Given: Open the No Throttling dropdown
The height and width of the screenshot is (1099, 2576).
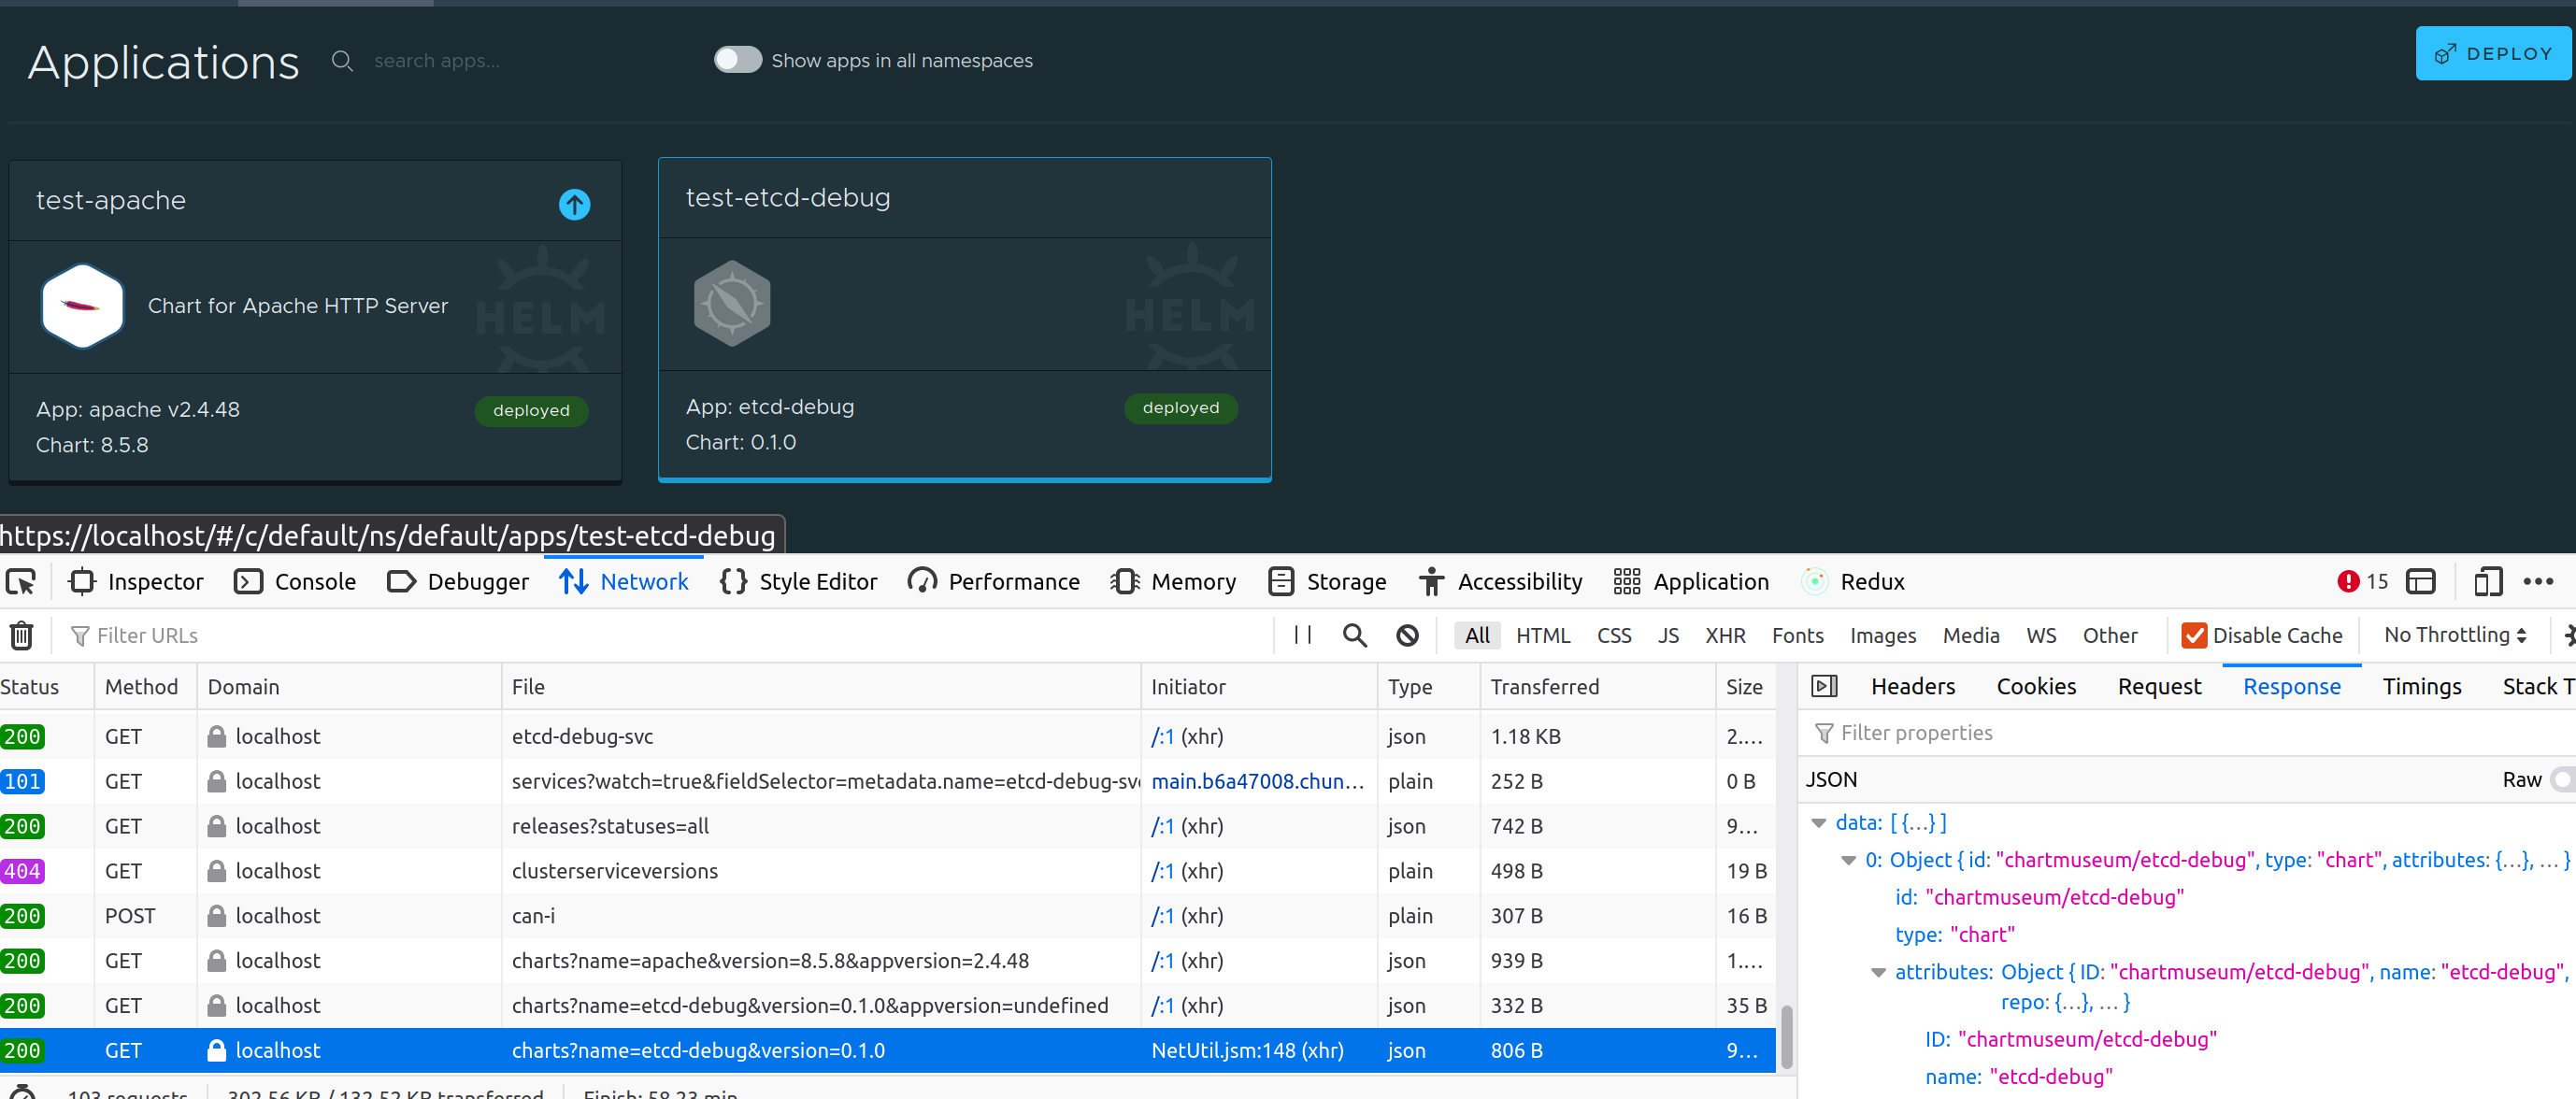Looking at the screenshot, I should tap(2453, 635).
